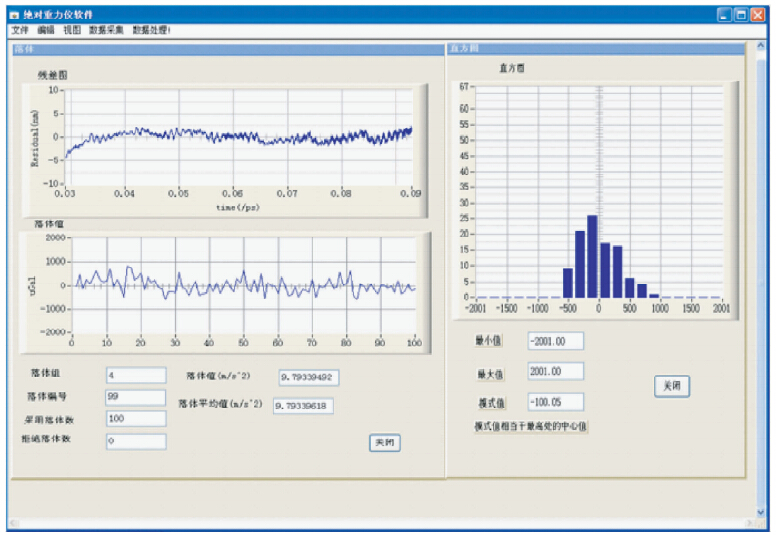776x535 pixels.
Task: Click the 落体编号 field showing 99
Action: 136,397
